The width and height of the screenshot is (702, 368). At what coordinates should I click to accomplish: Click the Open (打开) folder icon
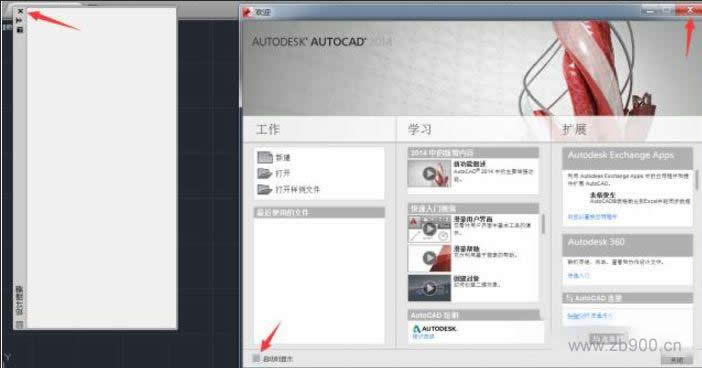coord(265,173)
